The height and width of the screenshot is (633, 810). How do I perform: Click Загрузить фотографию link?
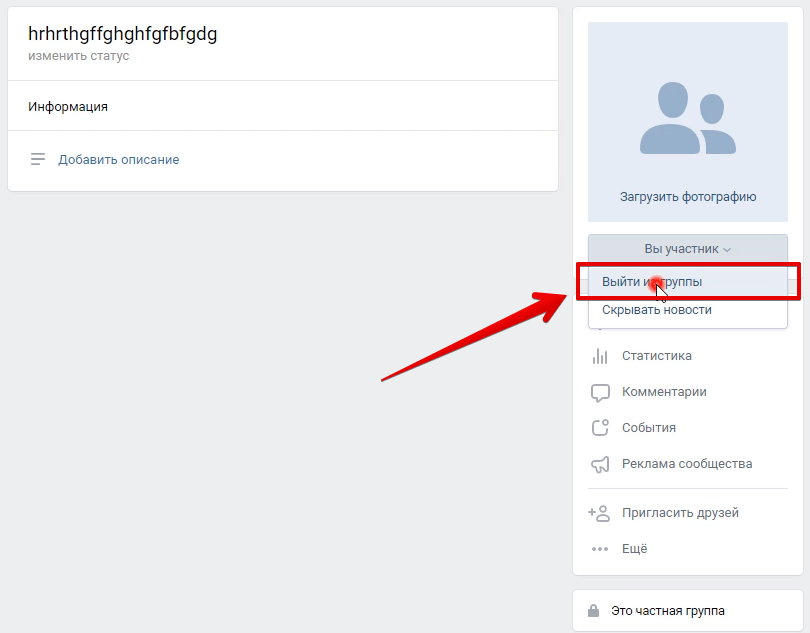(x=688, y=197)
